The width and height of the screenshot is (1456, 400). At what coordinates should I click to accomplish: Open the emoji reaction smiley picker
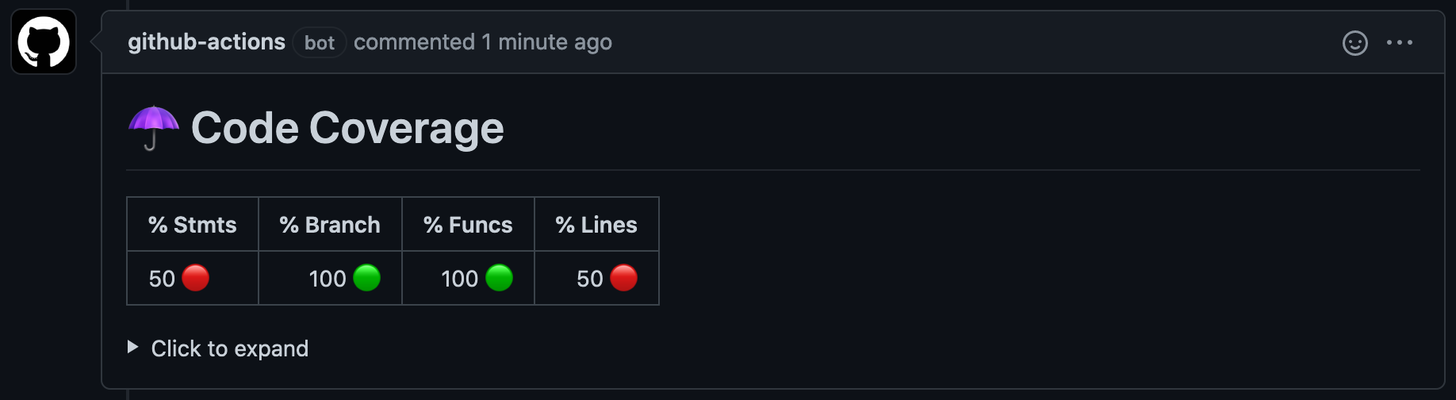tap(1354, 42)
